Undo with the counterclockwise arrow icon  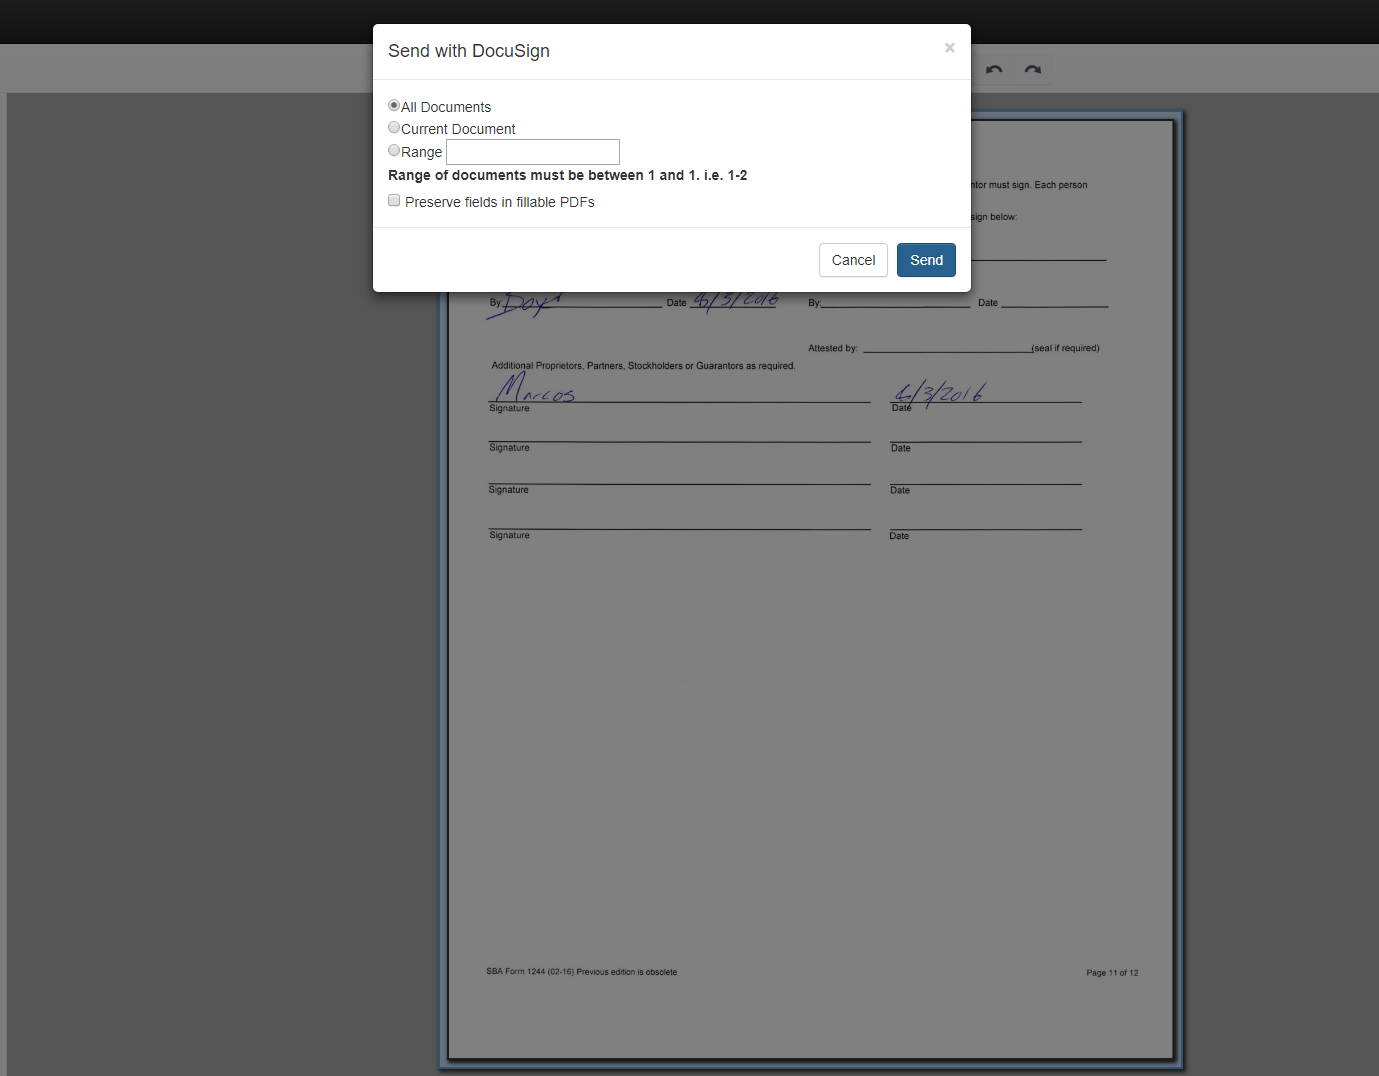[994, 69]
